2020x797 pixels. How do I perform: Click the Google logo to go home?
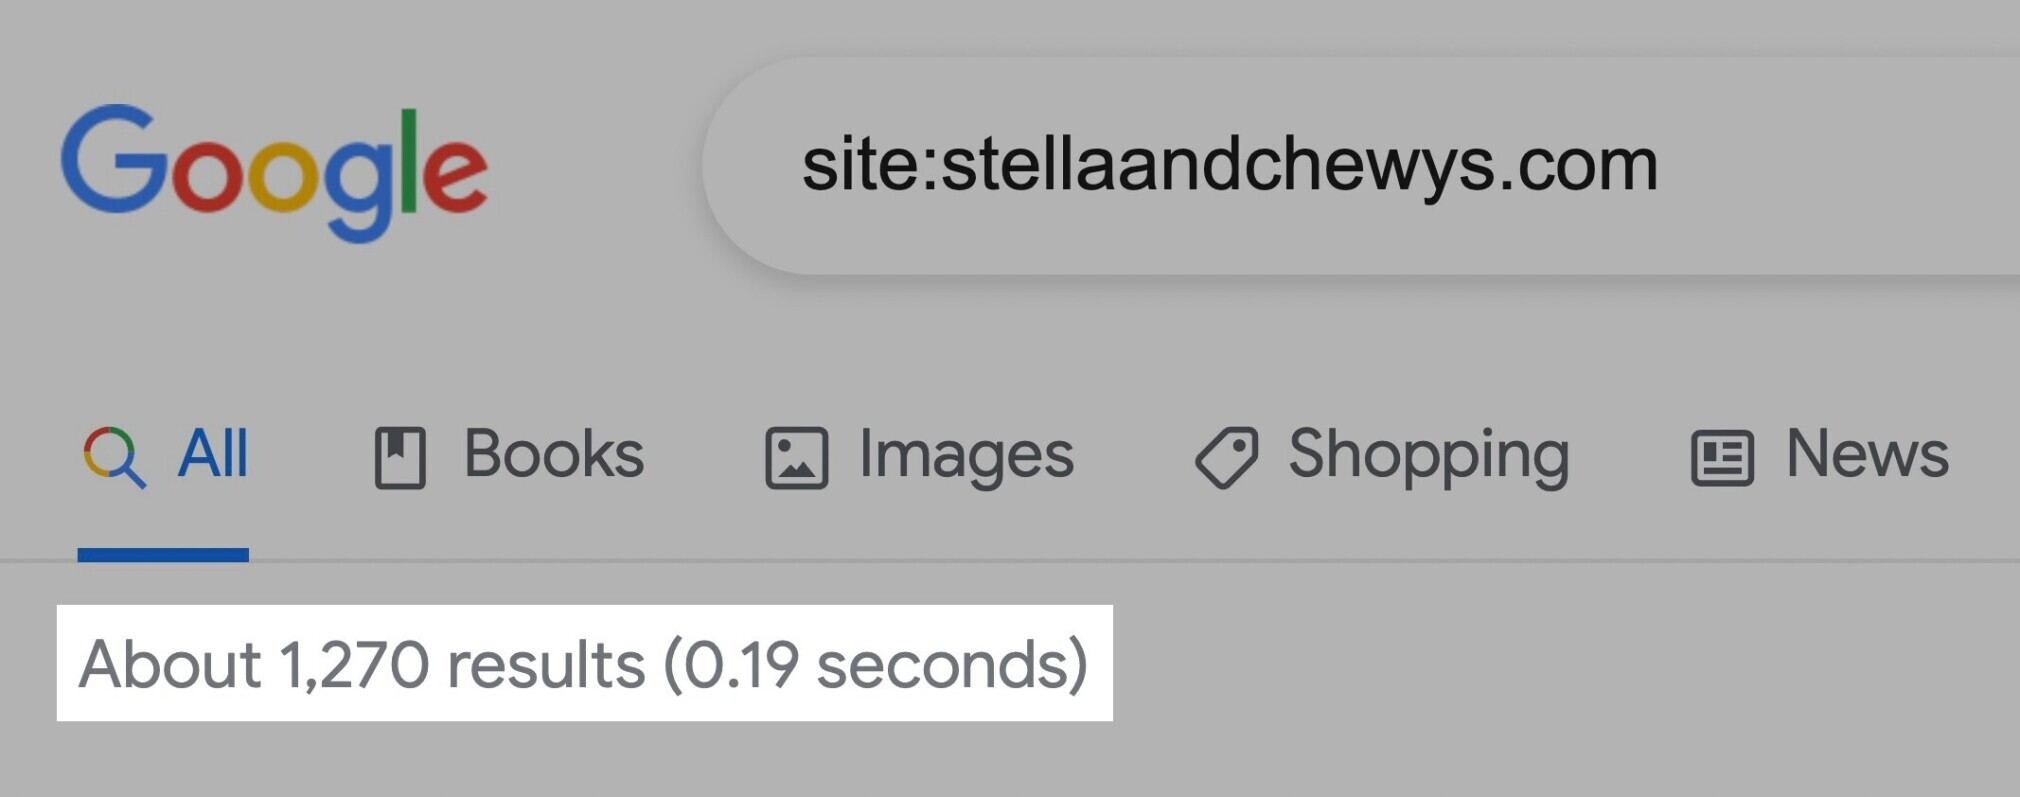(x=274, y=173)
